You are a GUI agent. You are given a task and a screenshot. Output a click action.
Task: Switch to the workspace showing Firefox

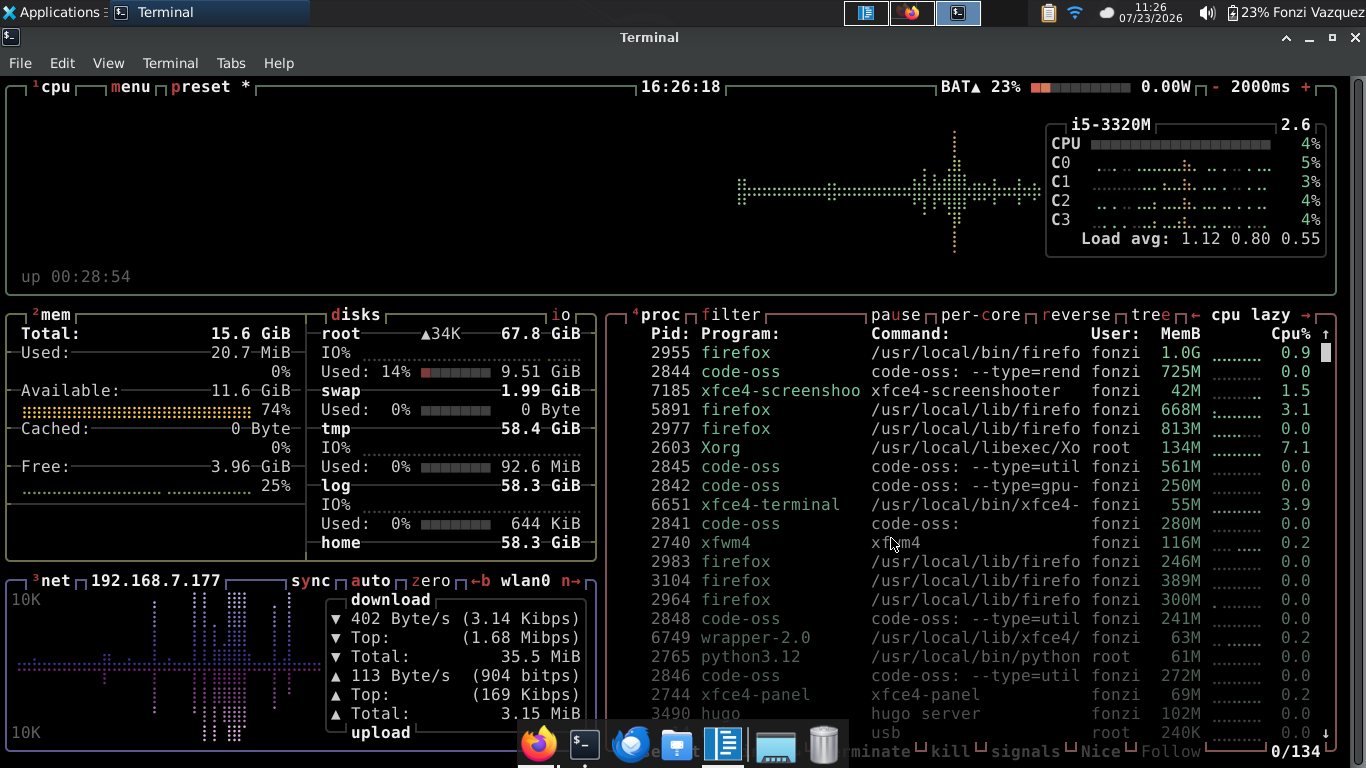(x=912, y=13)
